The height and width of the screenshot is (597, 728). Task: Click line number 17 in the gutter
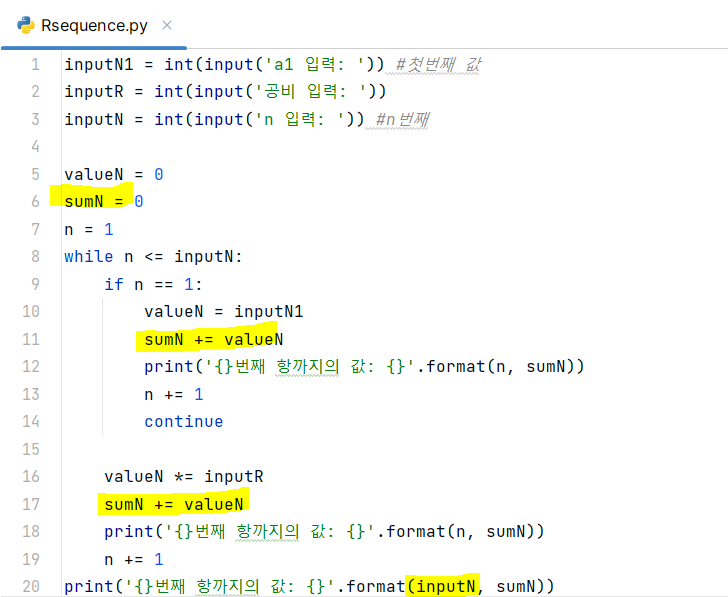coord(31,504)
